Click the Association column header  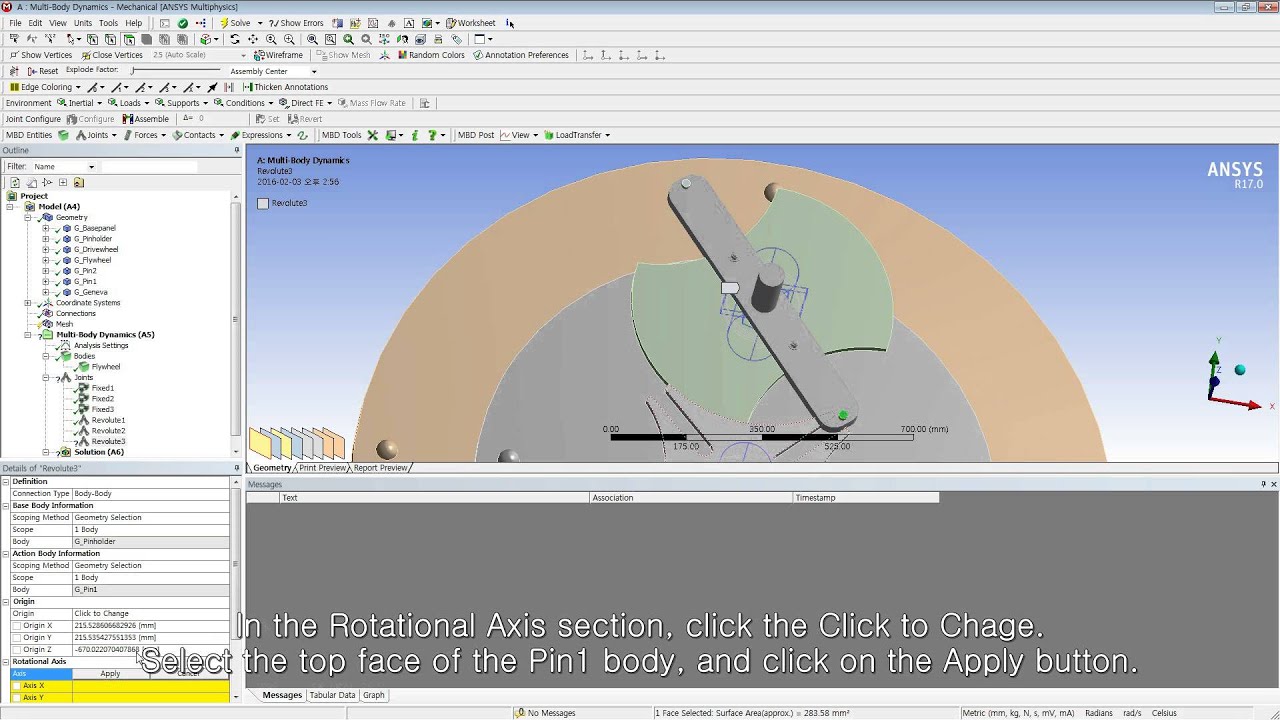tap(691, 498)
